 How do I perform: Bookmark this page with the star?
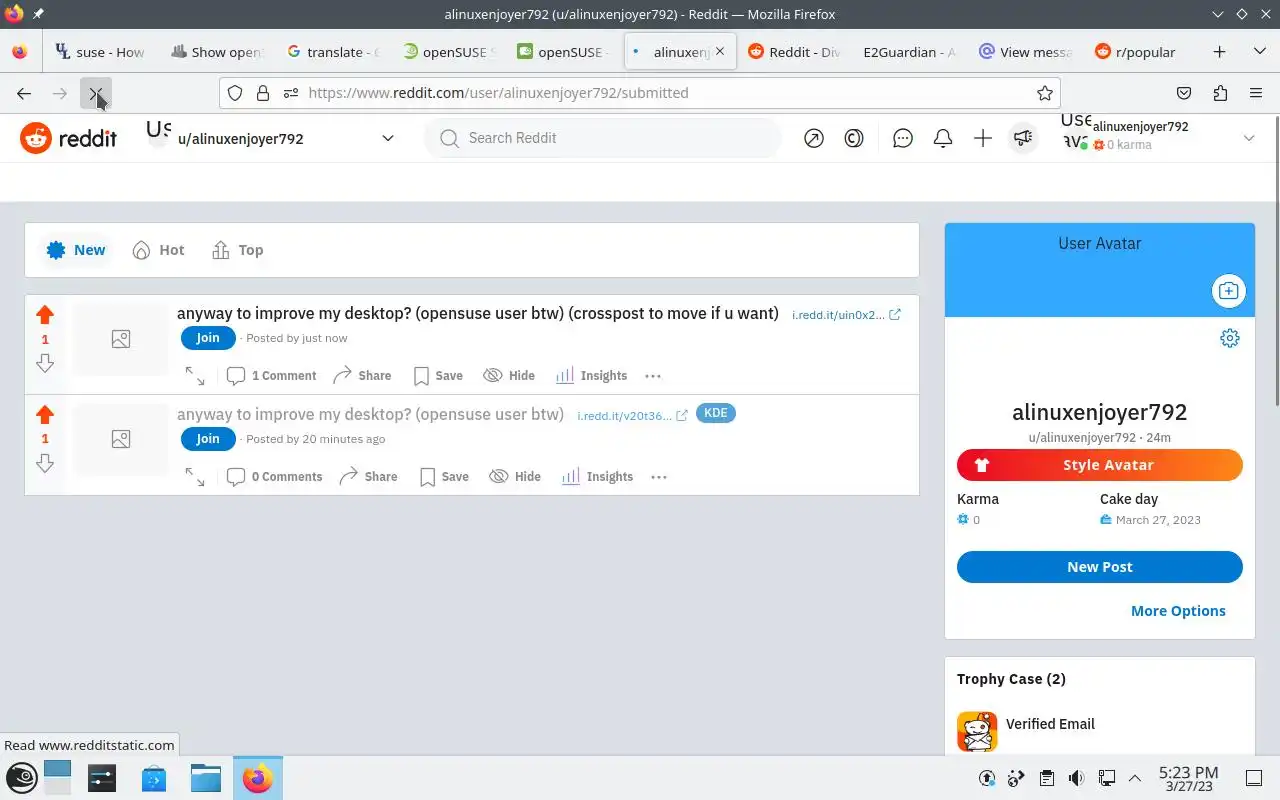click(x=1045, y=93)
